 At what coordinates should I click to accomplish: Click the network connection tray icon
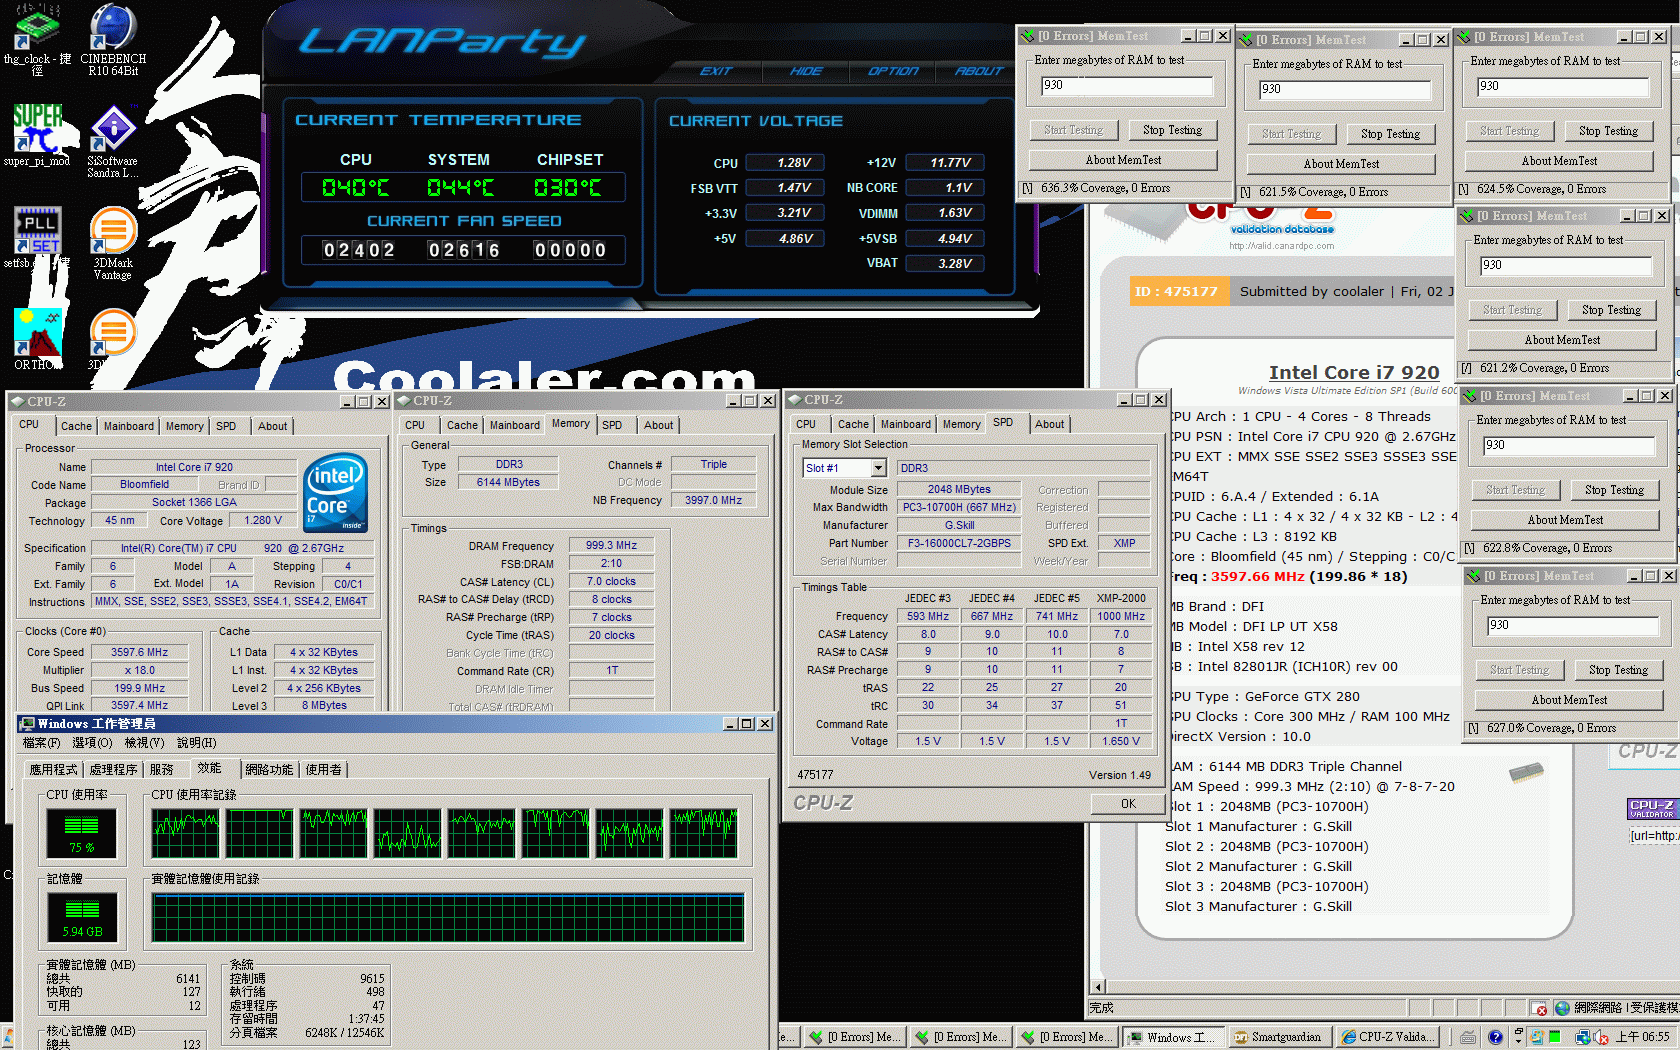click(1584, 1037)
